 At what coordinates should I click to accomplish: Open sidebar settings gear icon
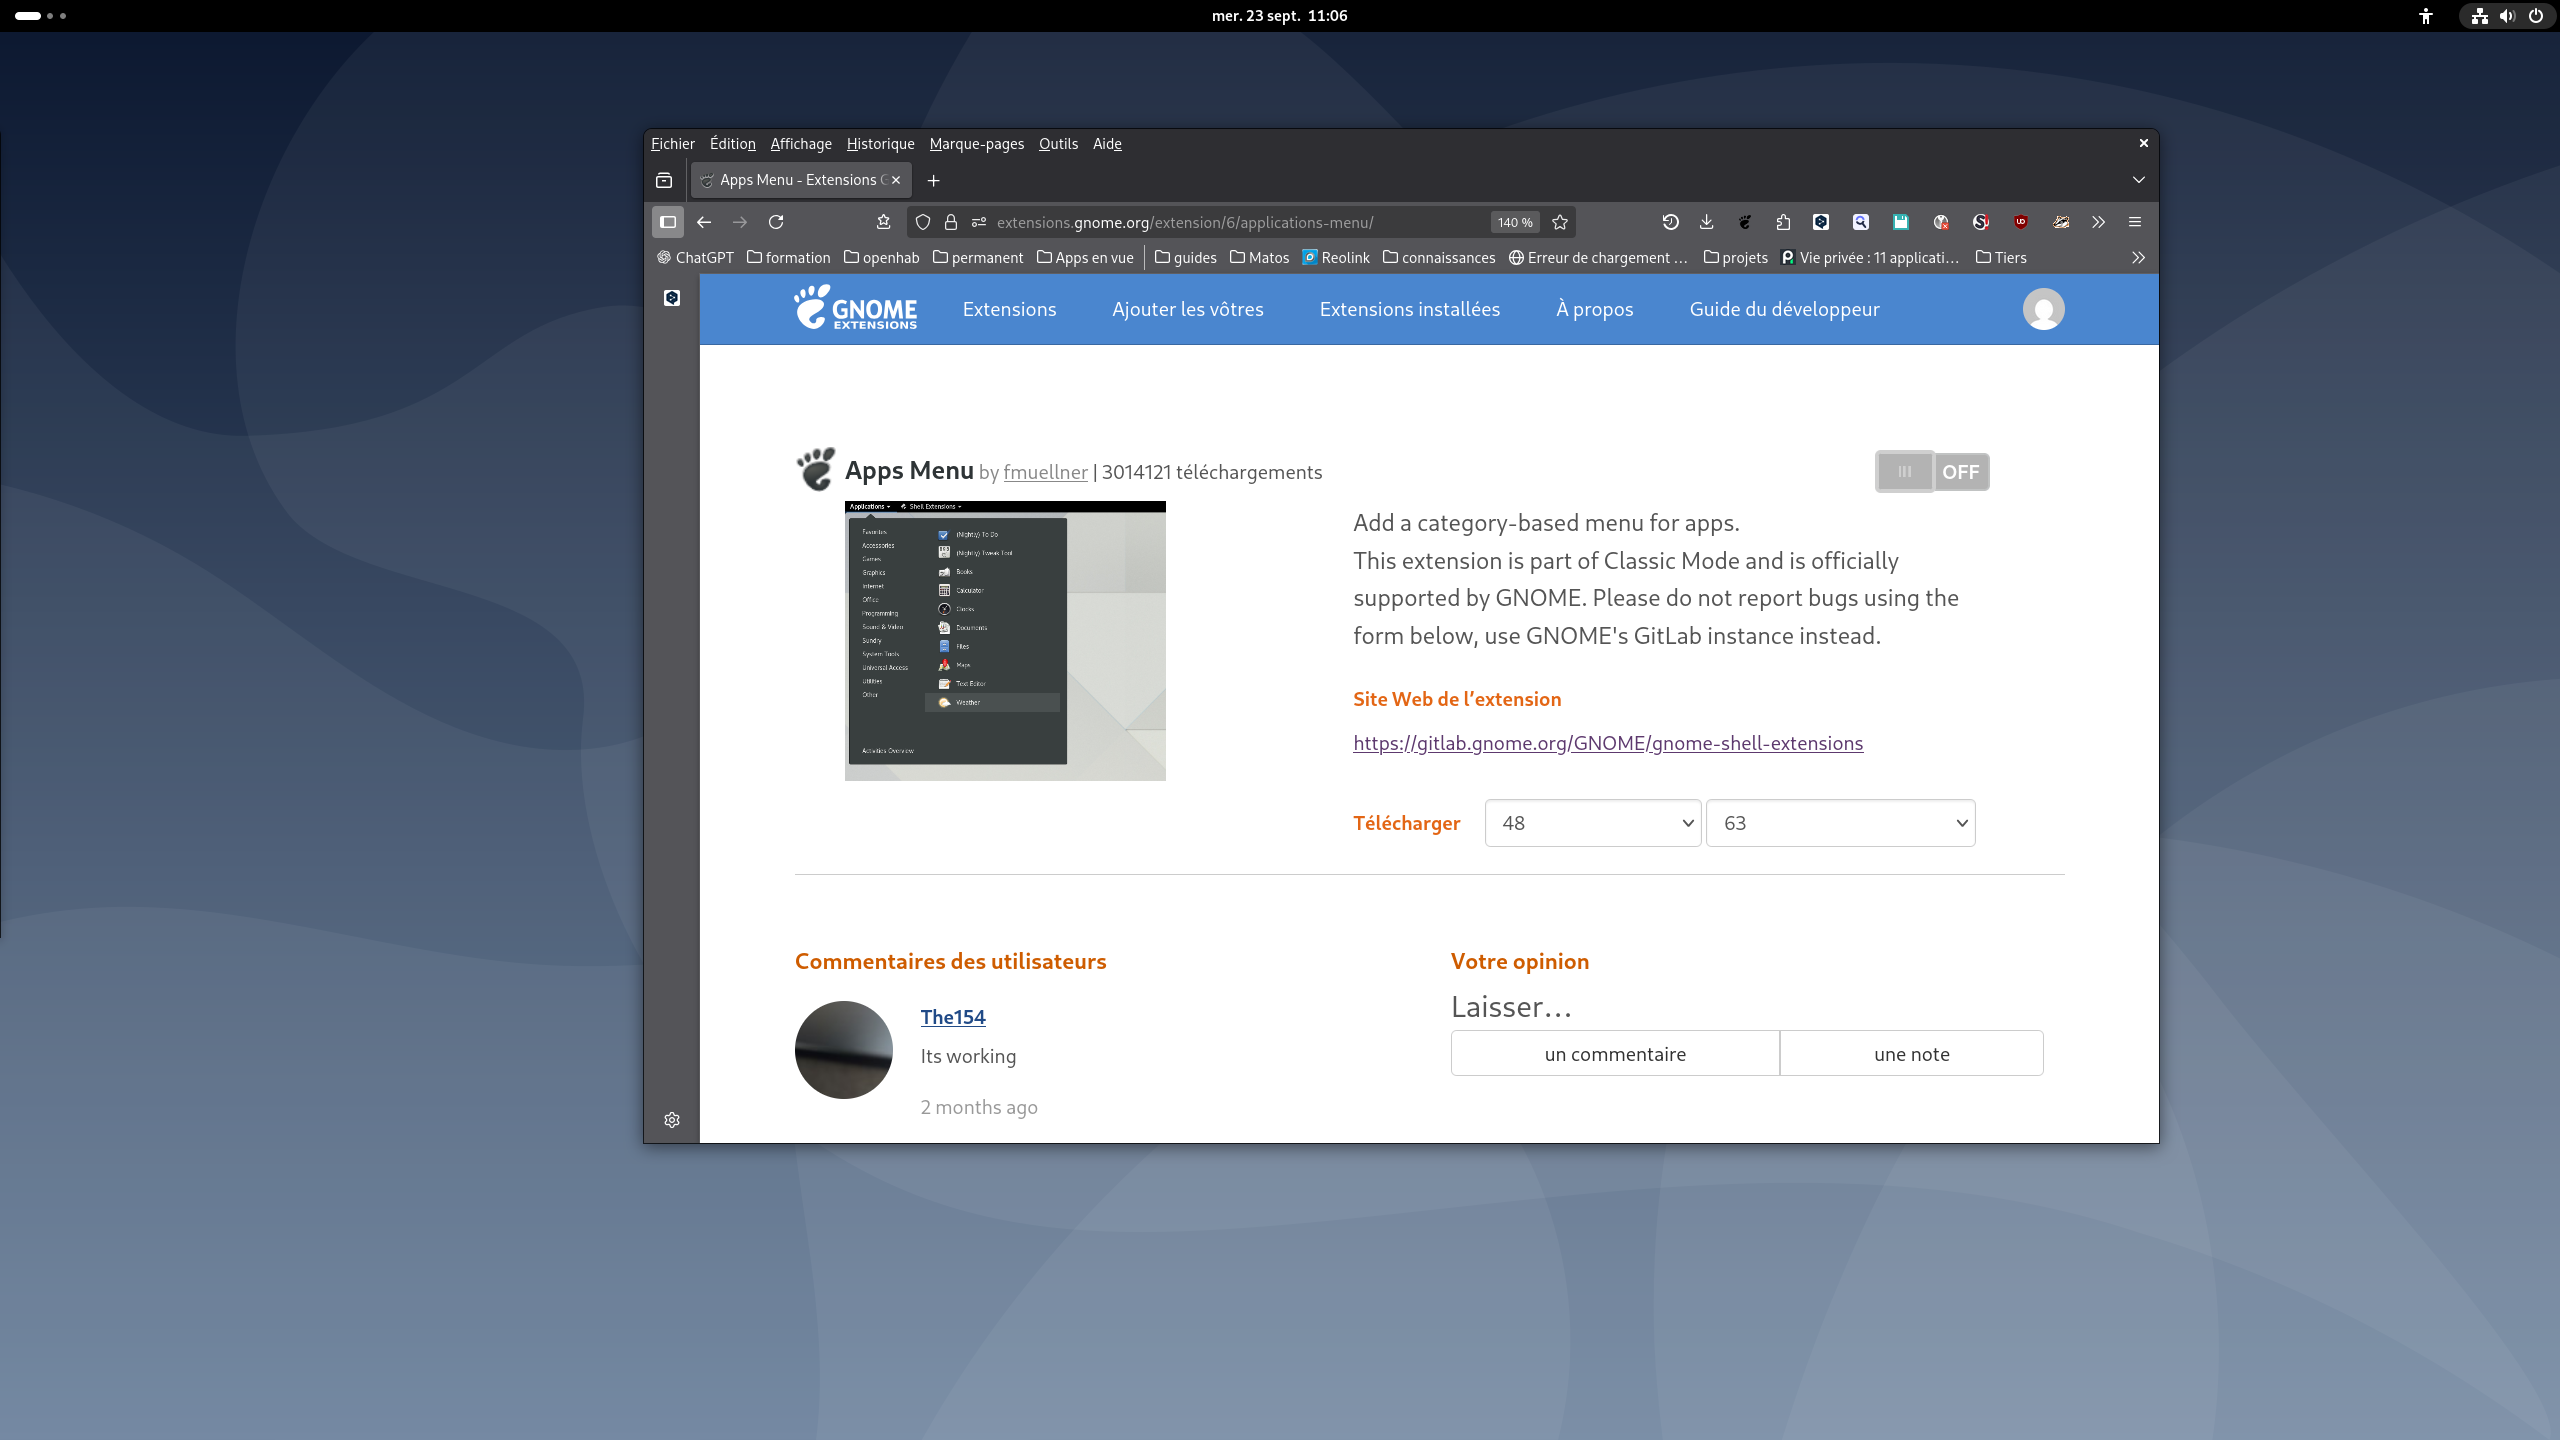click(672, 1120)
